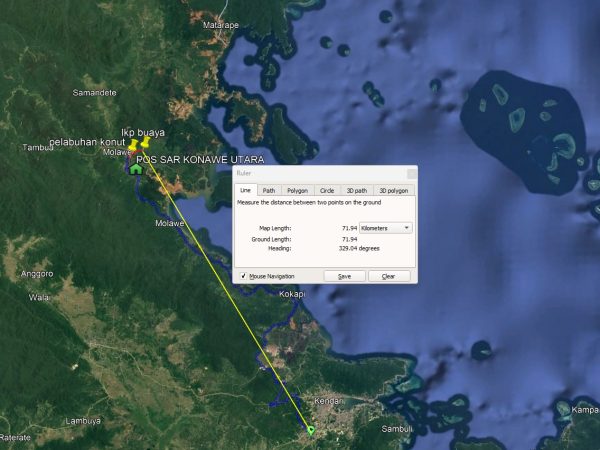600x450 pixels.
Task: Close the Ruler dialog window
Action: (x=411, y=173)
